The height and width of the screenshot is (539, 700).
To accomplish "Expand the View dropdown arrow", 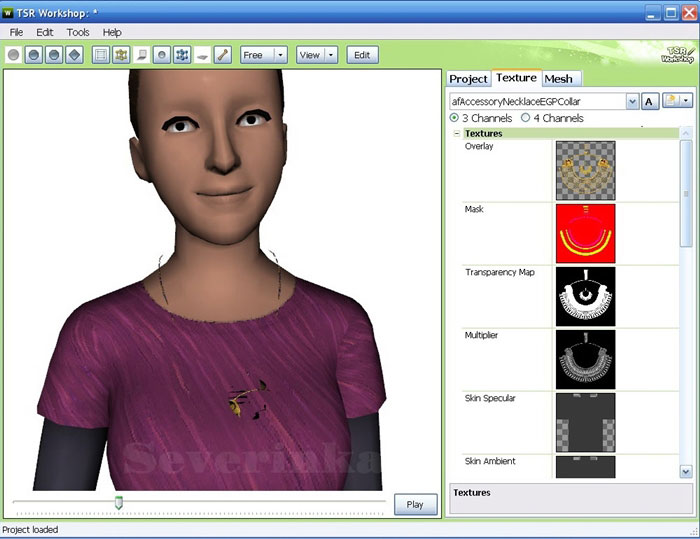I will (330, 55).
